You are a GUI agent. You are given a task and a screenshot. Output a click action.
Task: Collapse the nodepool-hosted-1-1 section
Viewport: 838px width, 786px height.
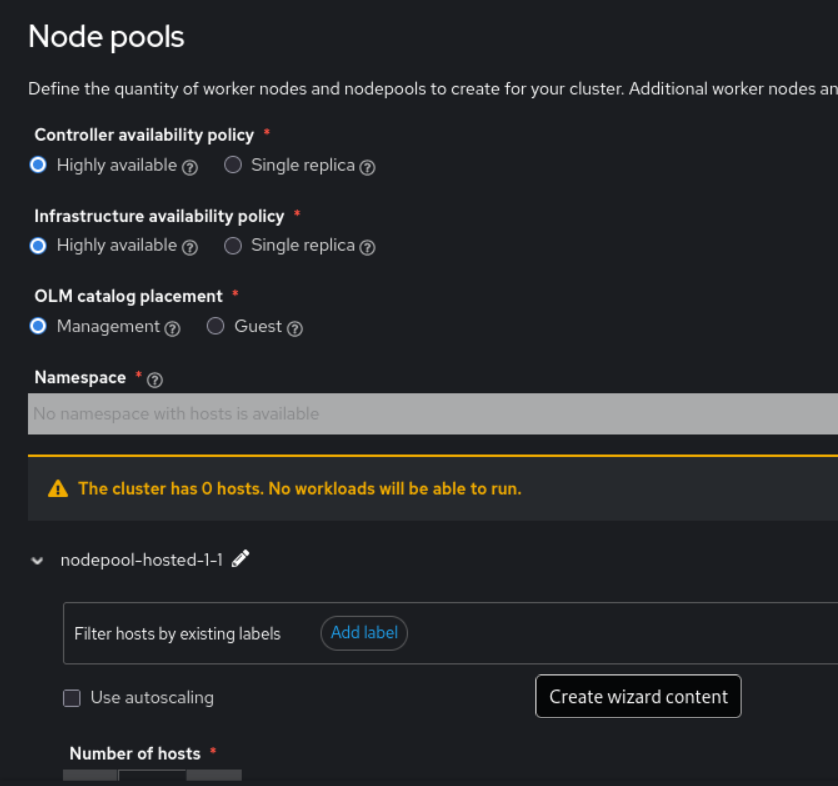(x=38, y=561)
